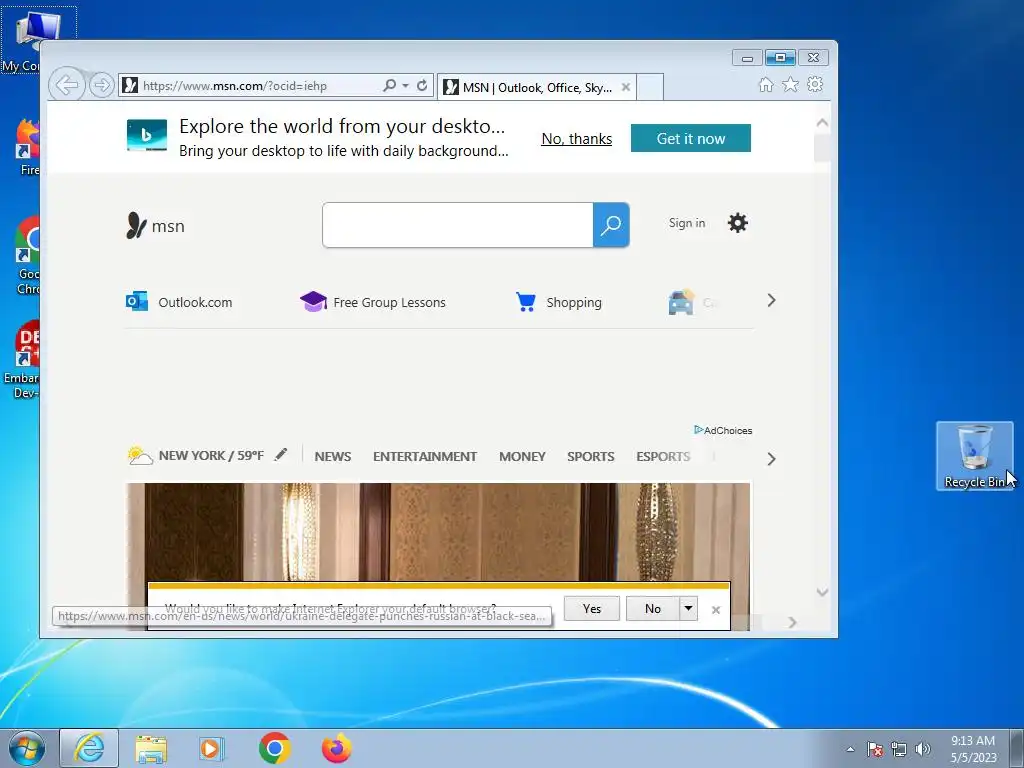Screen dimensions: 1024x768
Task: Click the search magnifier in address bar
Action: (389, 85)
